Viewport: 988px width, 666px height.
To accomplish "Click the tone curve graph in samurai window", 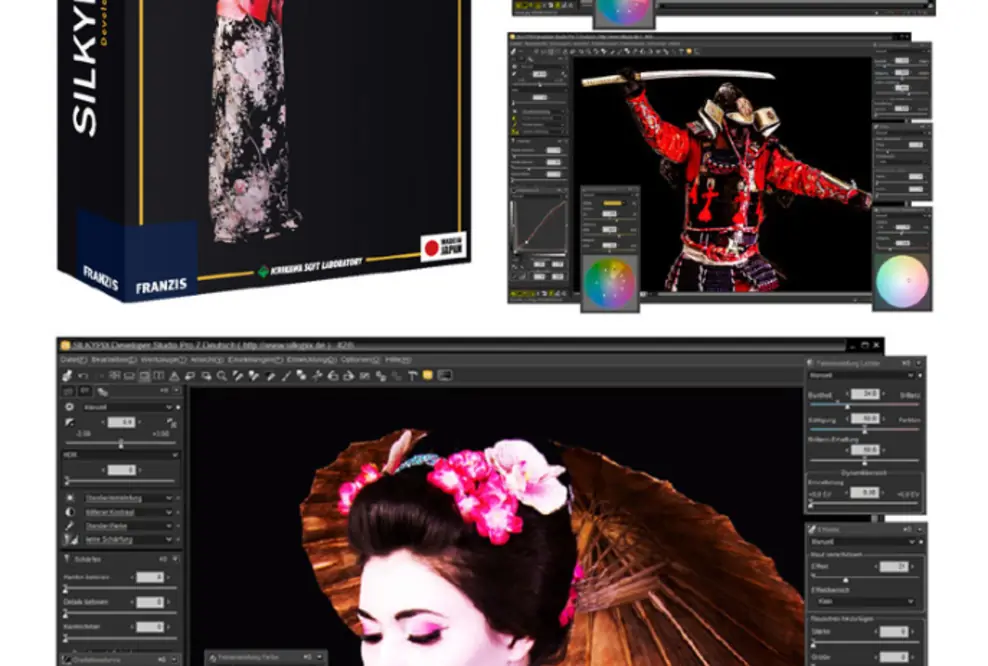I will tap(539, 225).
